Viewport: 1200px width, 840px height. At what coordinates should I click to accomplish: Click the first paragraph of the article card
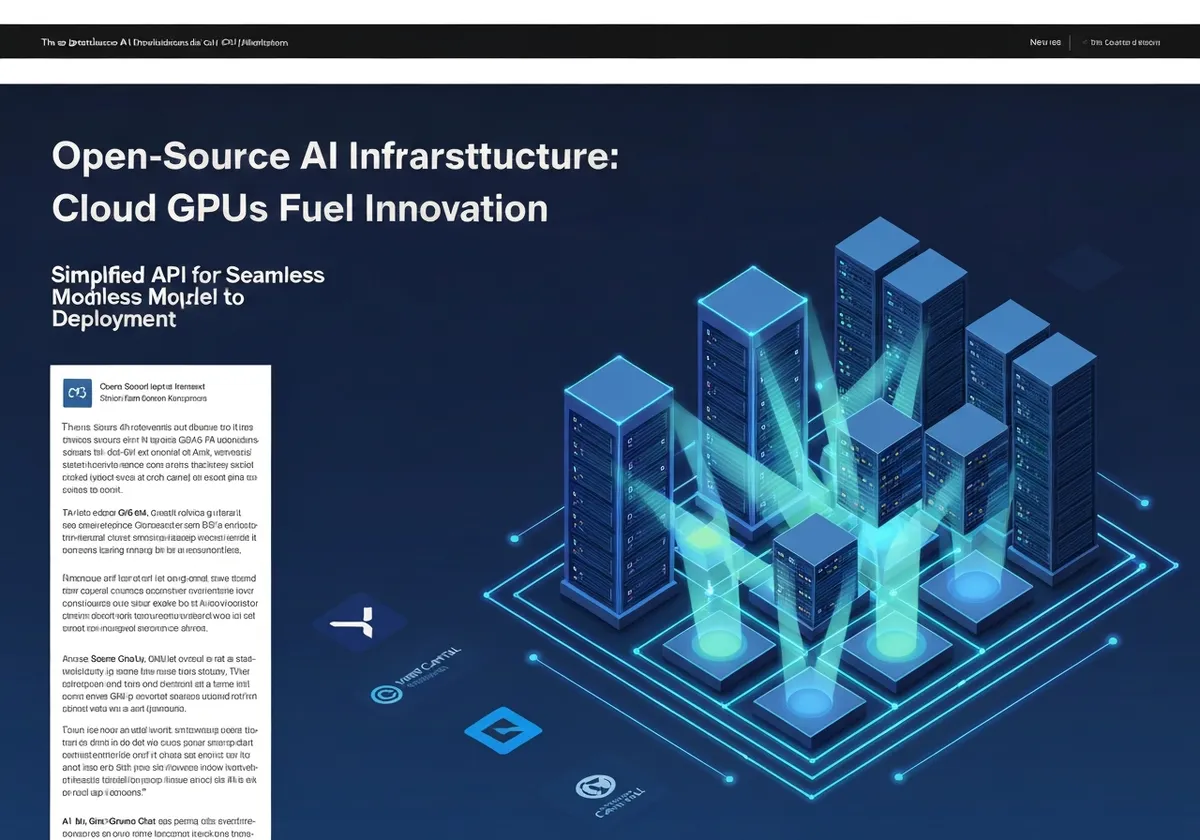tap(160, 458)
